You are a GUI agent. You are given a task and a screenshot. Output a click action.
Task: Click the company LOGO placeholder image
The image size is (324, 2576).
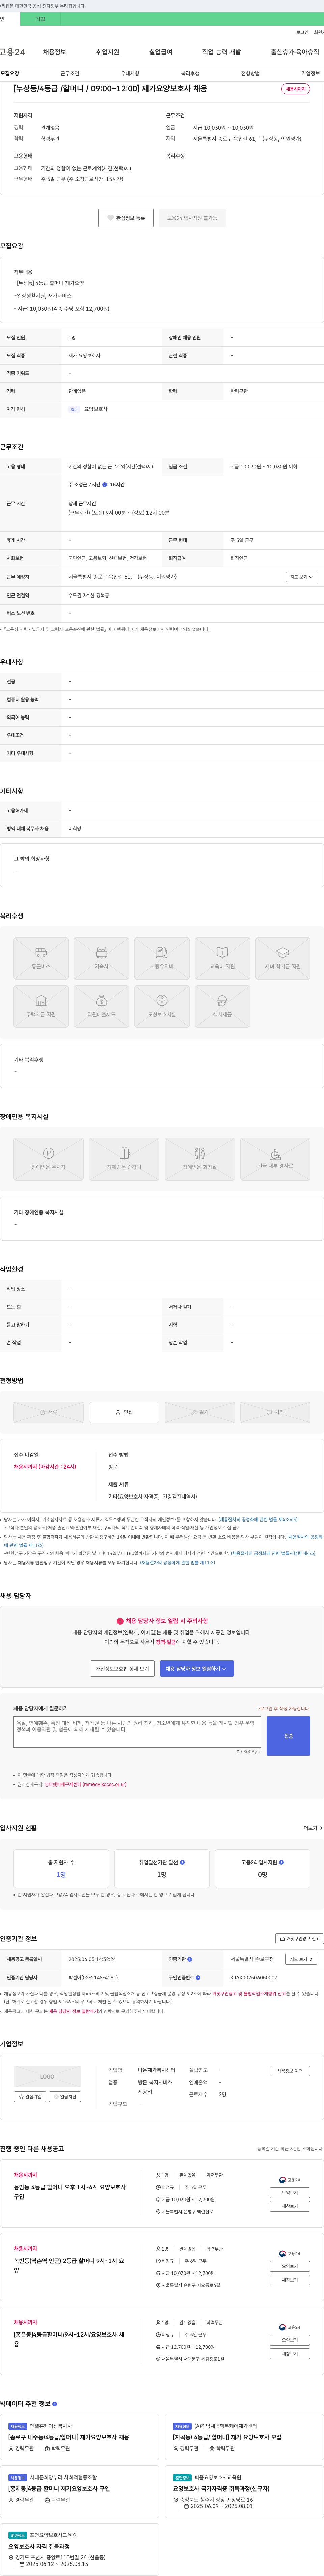click(47, 2076)
